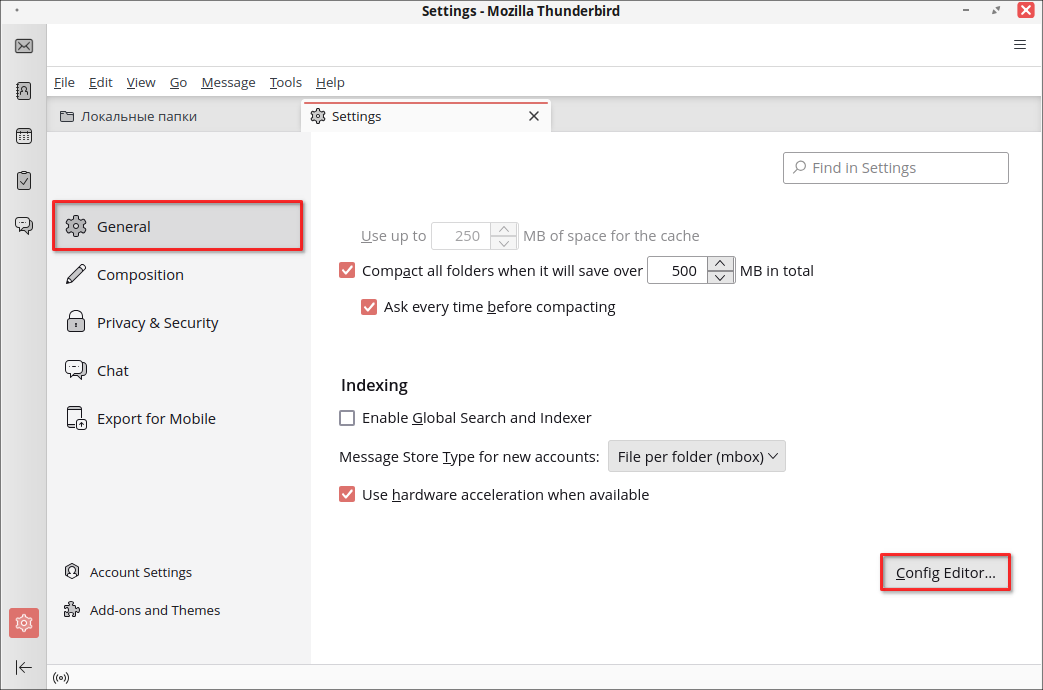Close the Settings tab
1043x690 pixels.
tap(533, 116)
